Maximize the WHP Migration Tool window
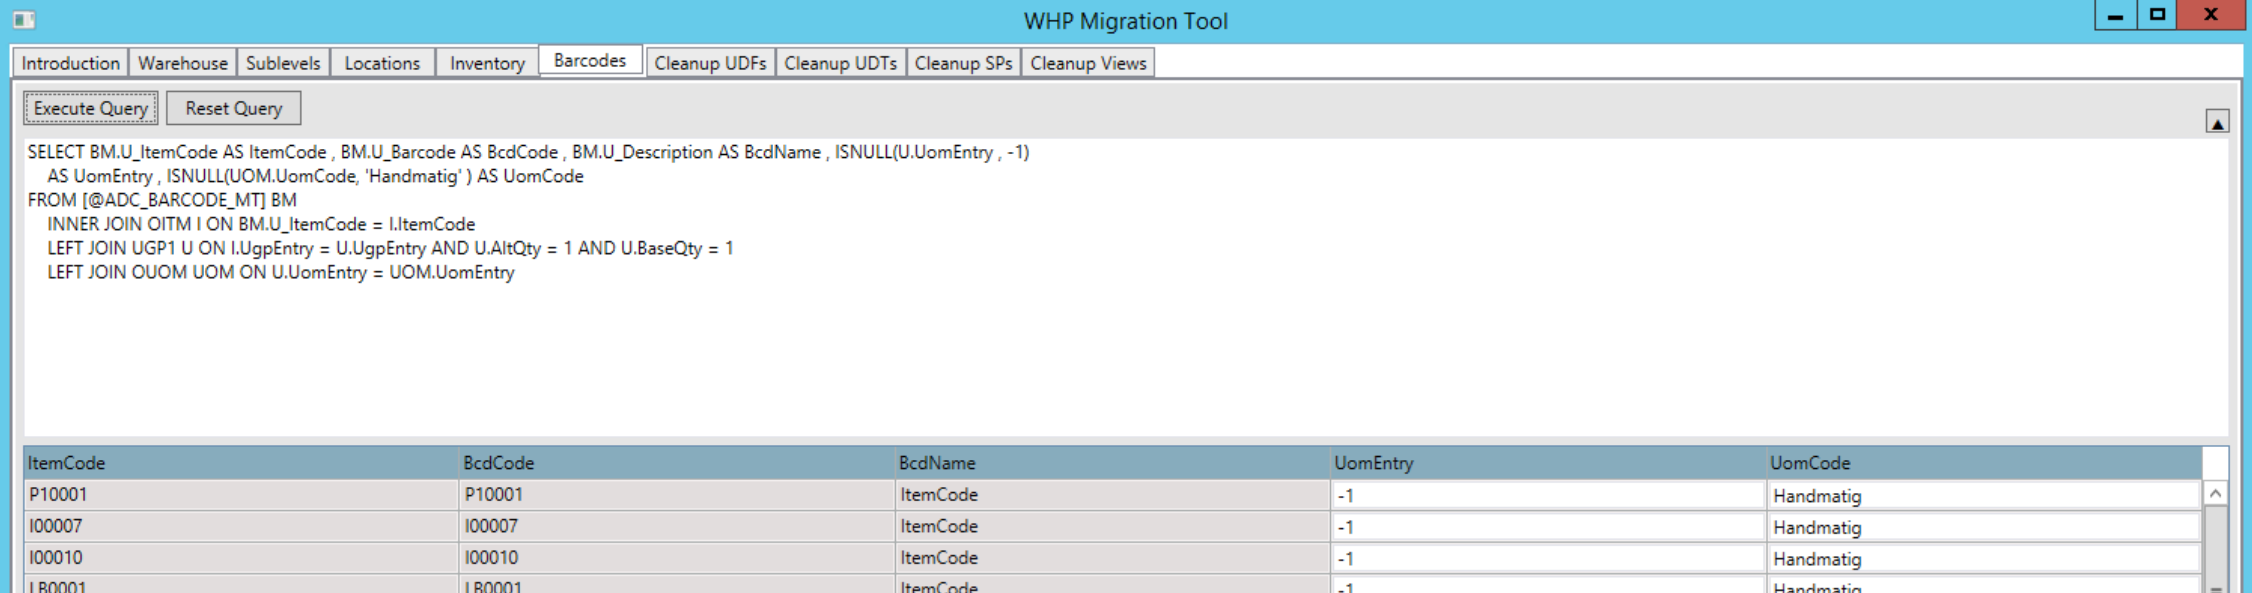 [2157, 15]
